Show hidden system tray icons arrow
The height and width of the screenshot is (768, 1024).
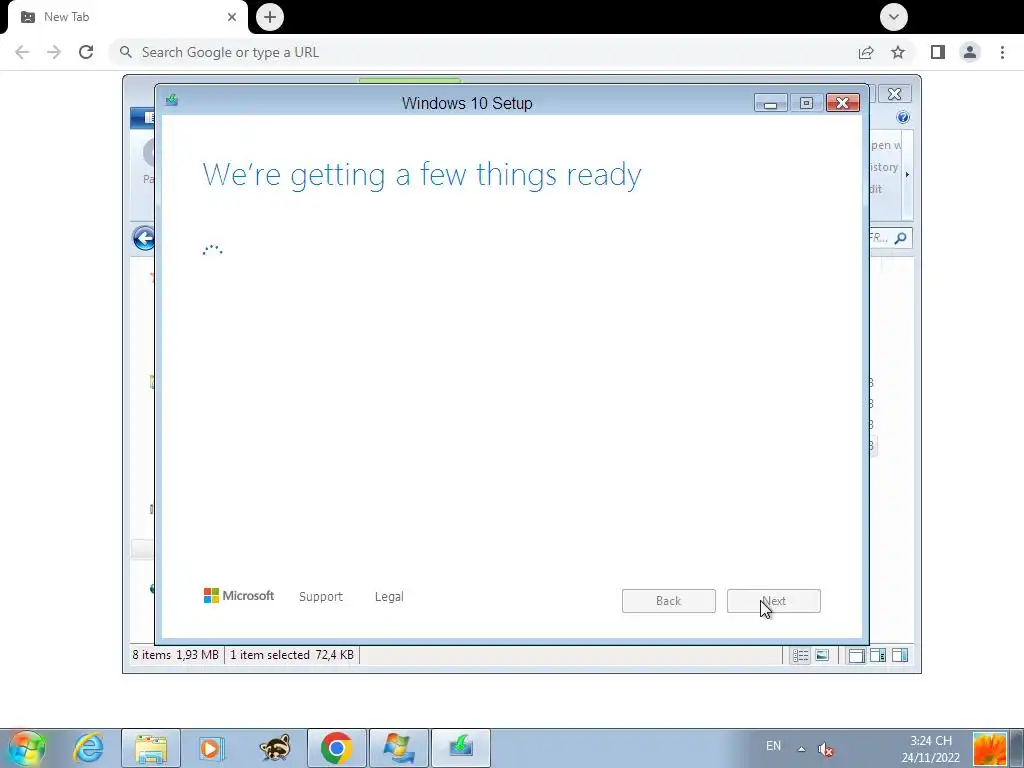801,748
